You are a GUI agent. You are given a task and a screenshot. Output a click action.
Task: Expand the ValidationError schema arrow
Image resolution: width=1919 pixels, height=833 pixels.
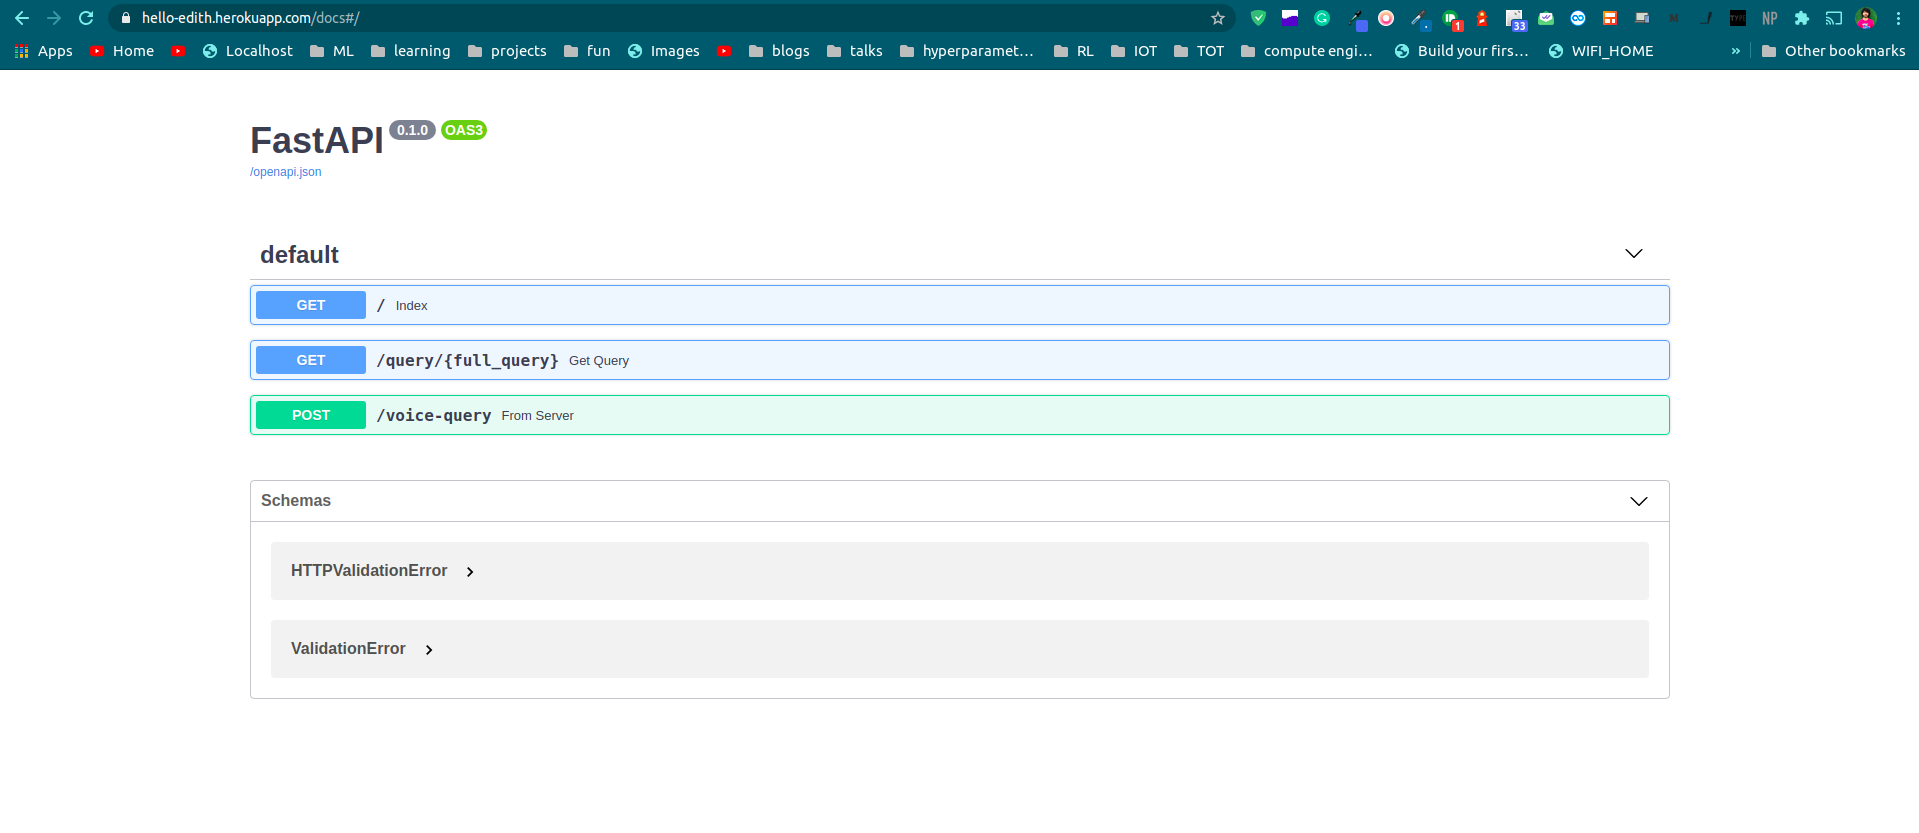point(429,650)
